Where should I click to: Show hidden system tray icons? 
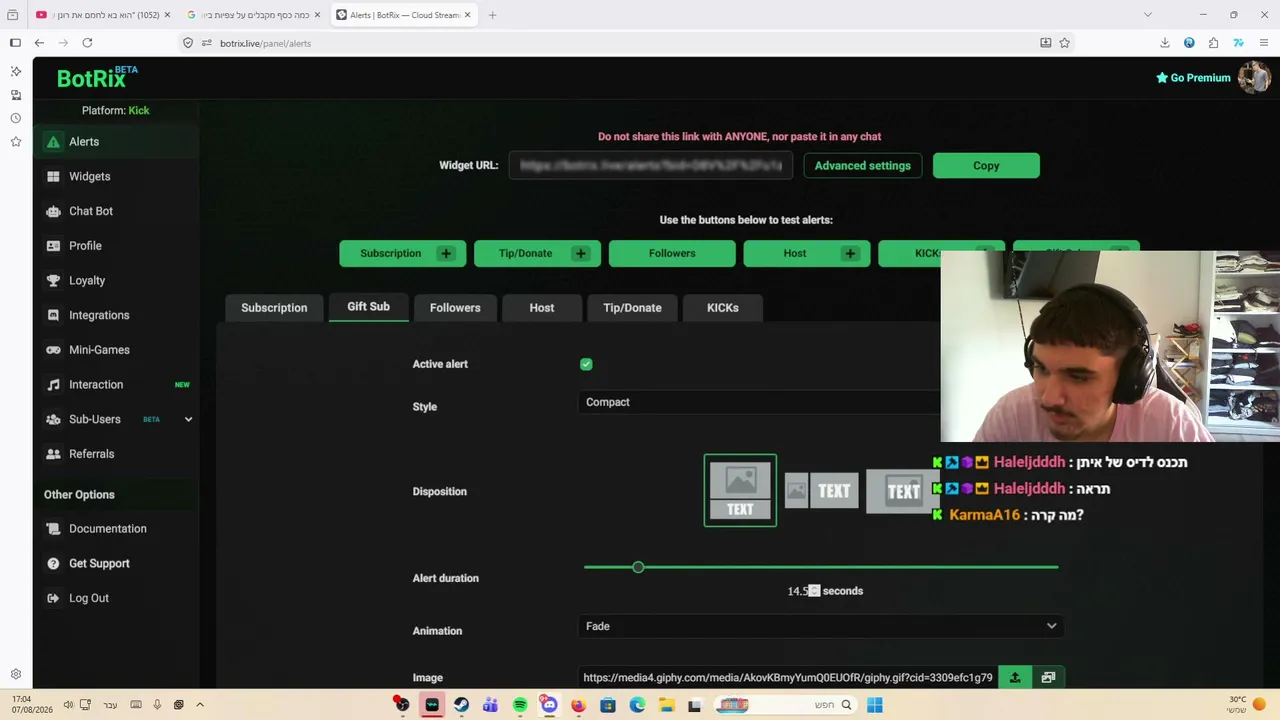[200, 705]
